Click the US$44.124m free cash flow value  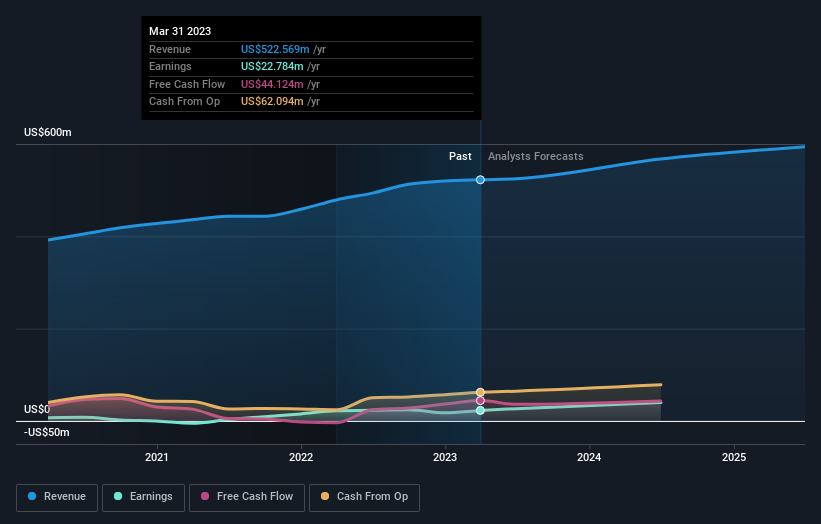pos(272,84)
